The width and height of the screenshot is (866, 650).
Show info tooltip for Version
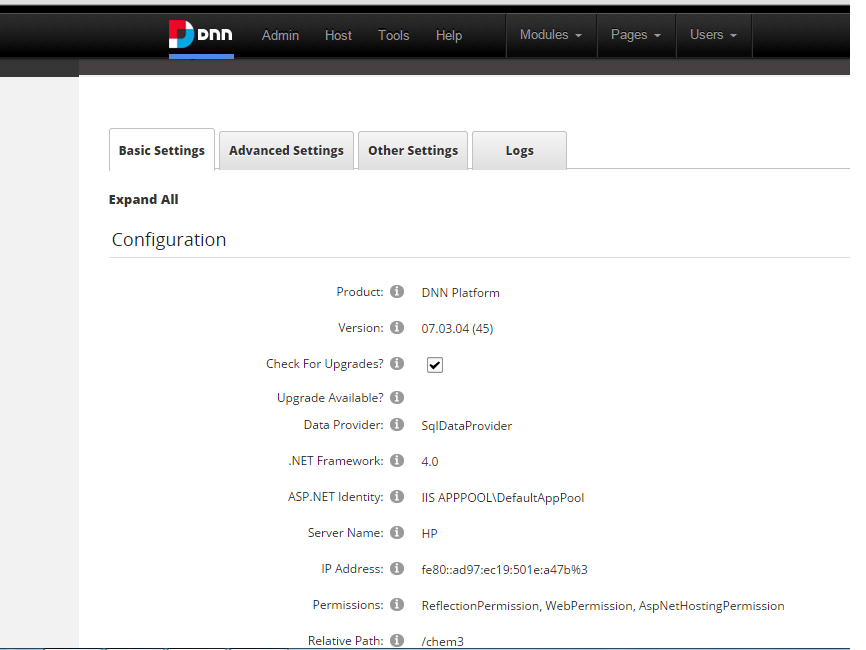coord(397,327)
